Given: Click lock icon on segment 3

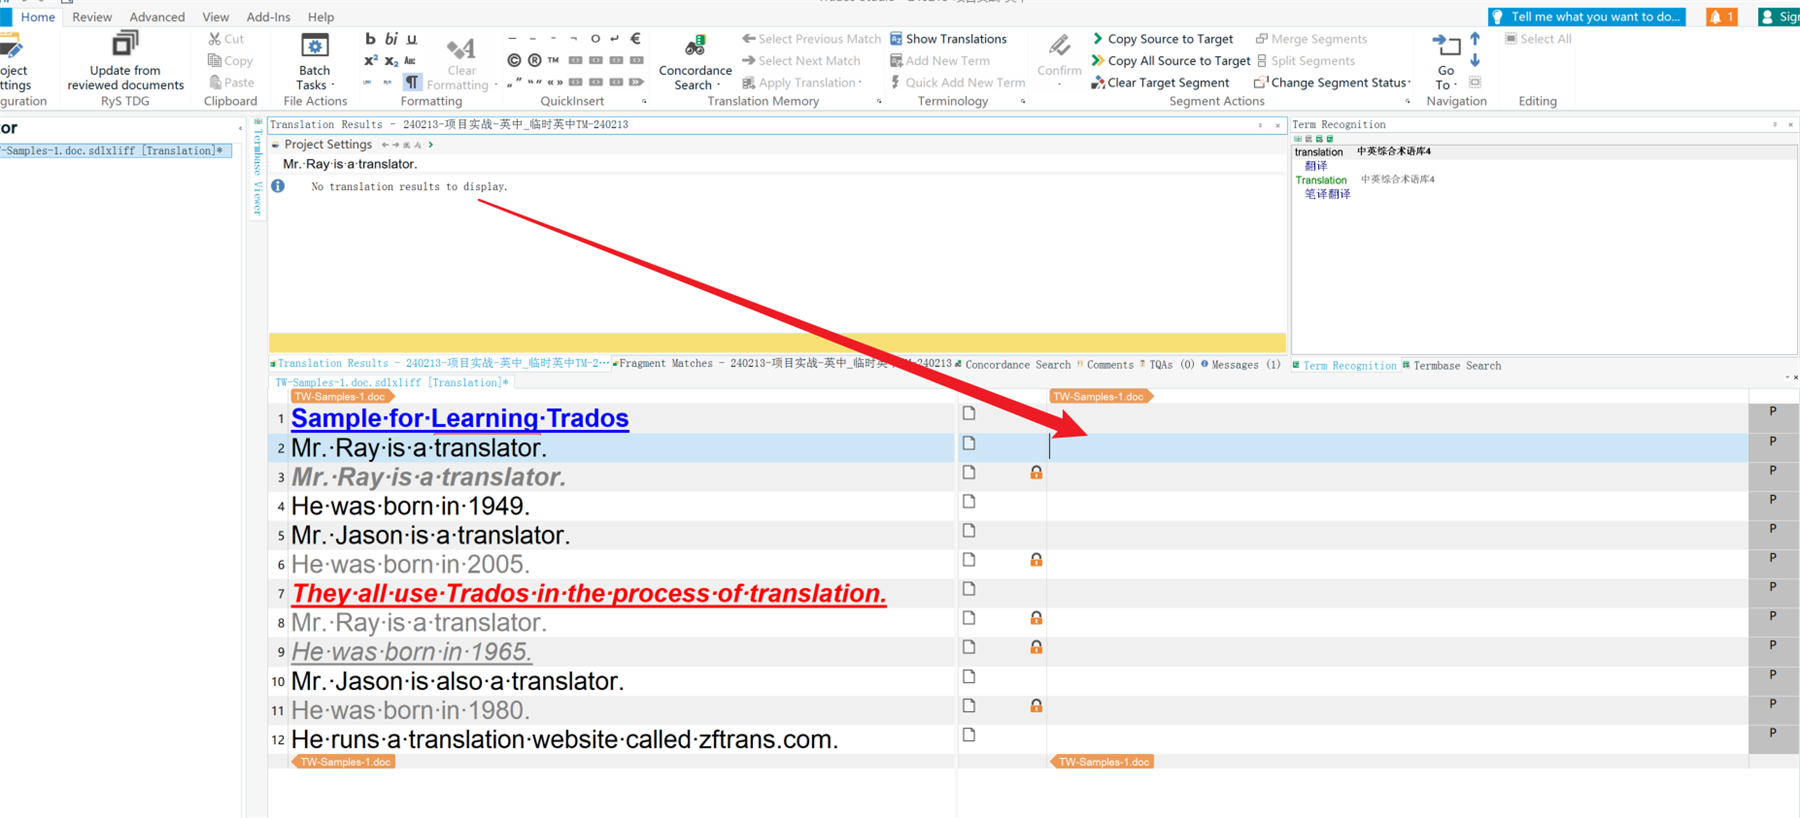Looking at the screenshot, I should (1036, 472).
